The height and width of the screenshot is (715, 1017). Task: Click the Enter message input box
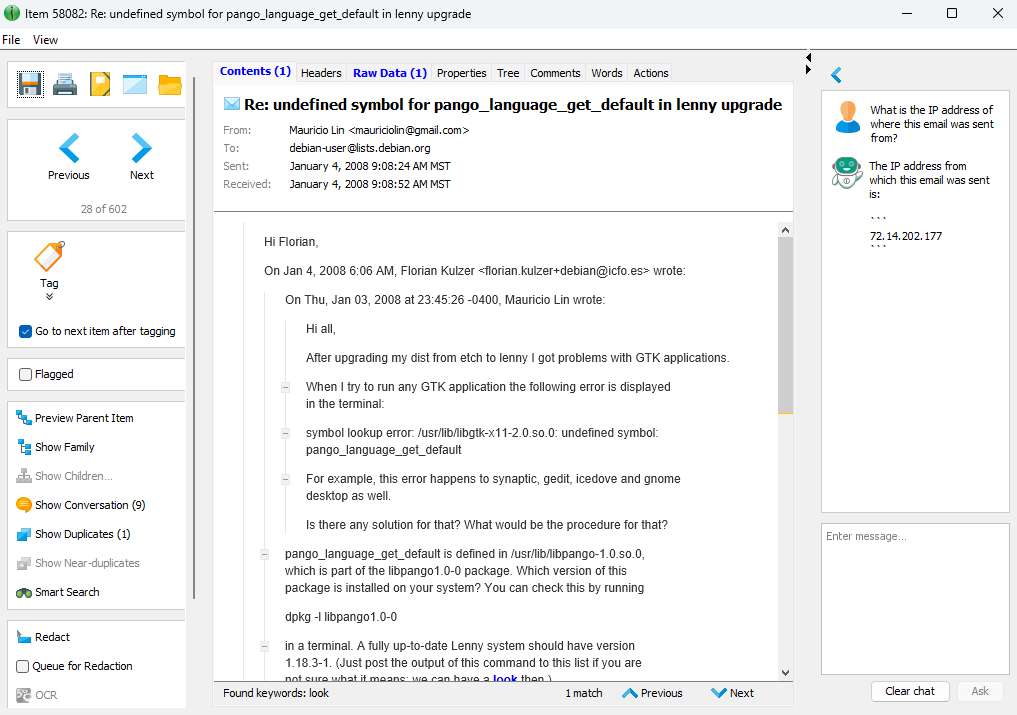pos(915,599)
